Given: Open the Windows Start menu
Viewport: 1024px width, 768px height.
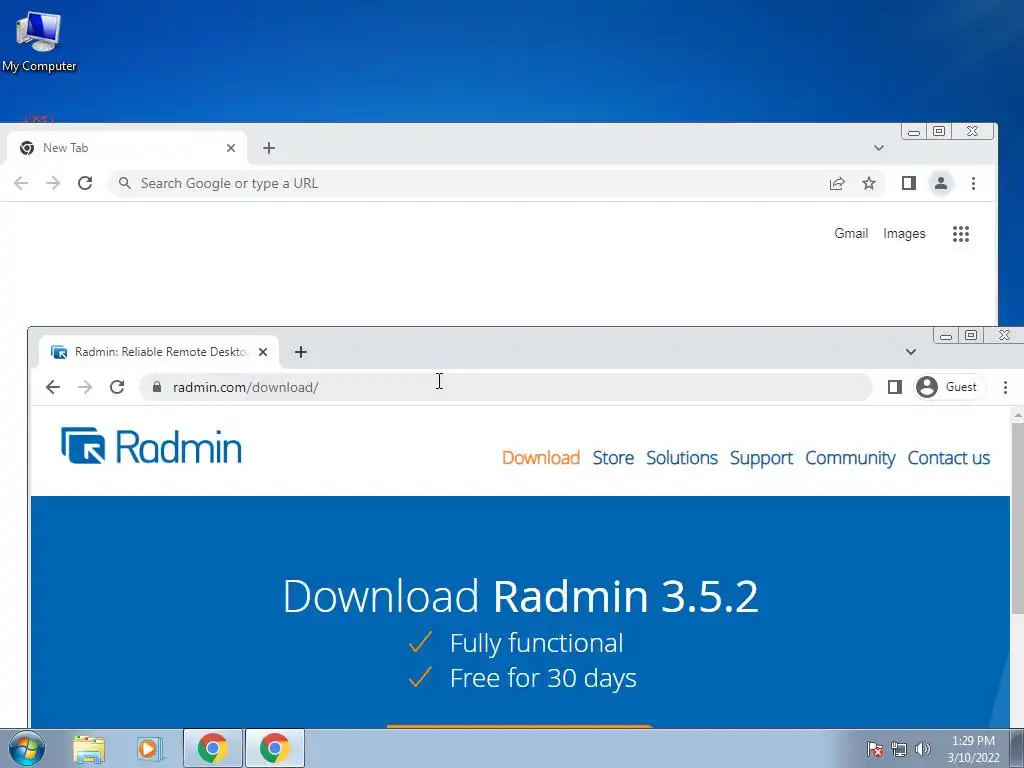Looking at the screenshot, I should point(27,748).
